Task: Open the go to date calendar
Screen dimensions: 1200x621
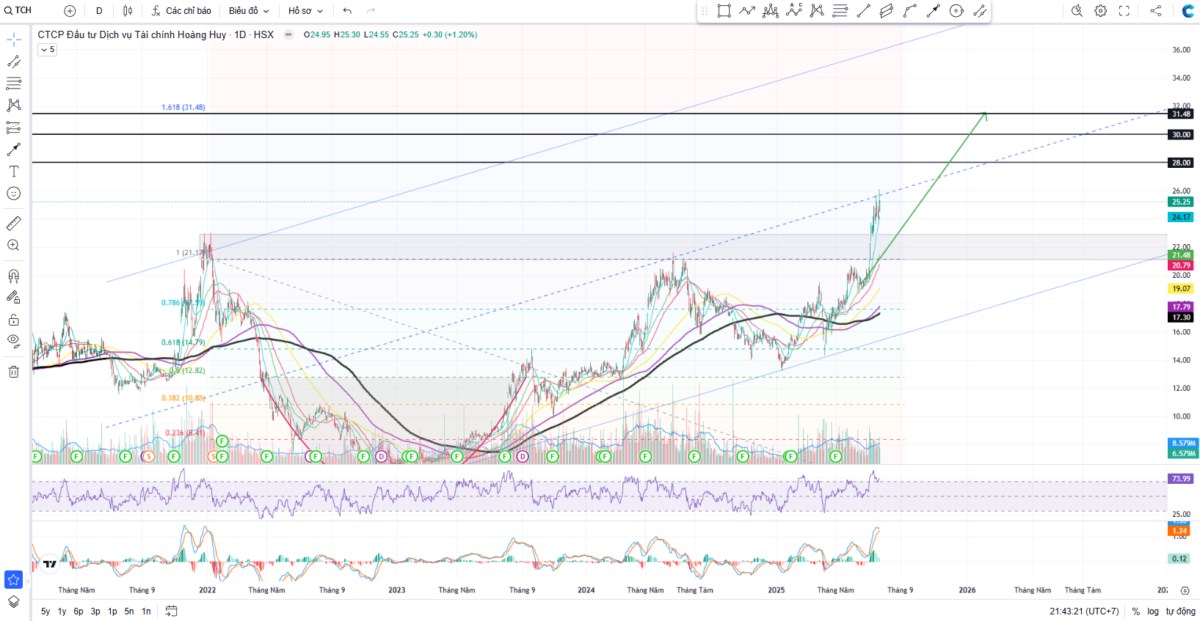Action: click(171, 611)
